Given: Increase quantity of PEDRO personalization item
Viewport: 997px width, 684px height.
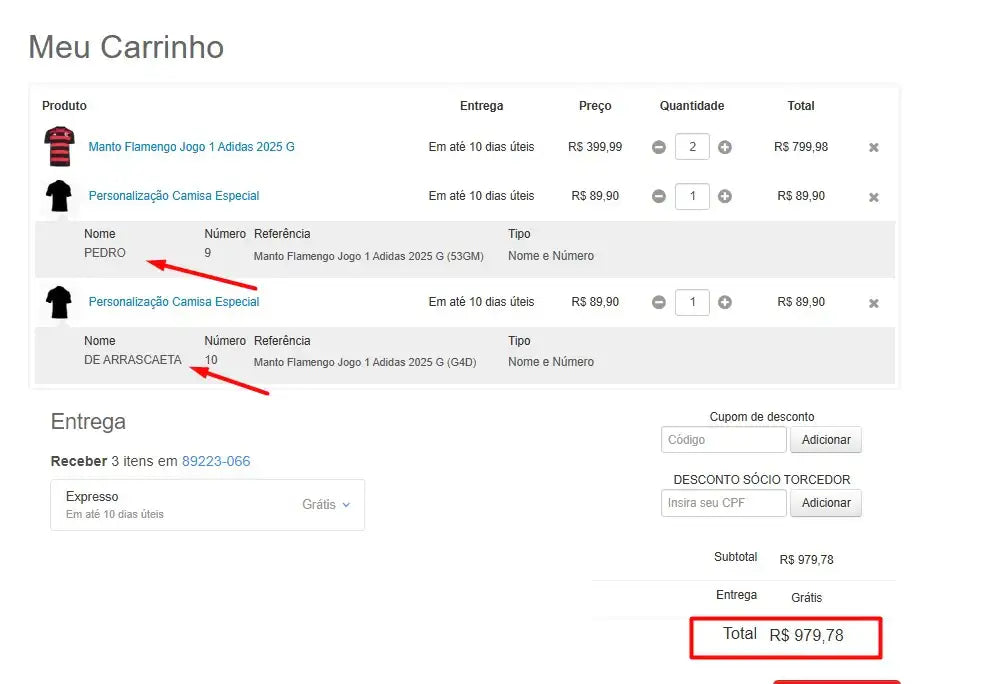Looking at the screenshot, I should (x=725, y=196).
